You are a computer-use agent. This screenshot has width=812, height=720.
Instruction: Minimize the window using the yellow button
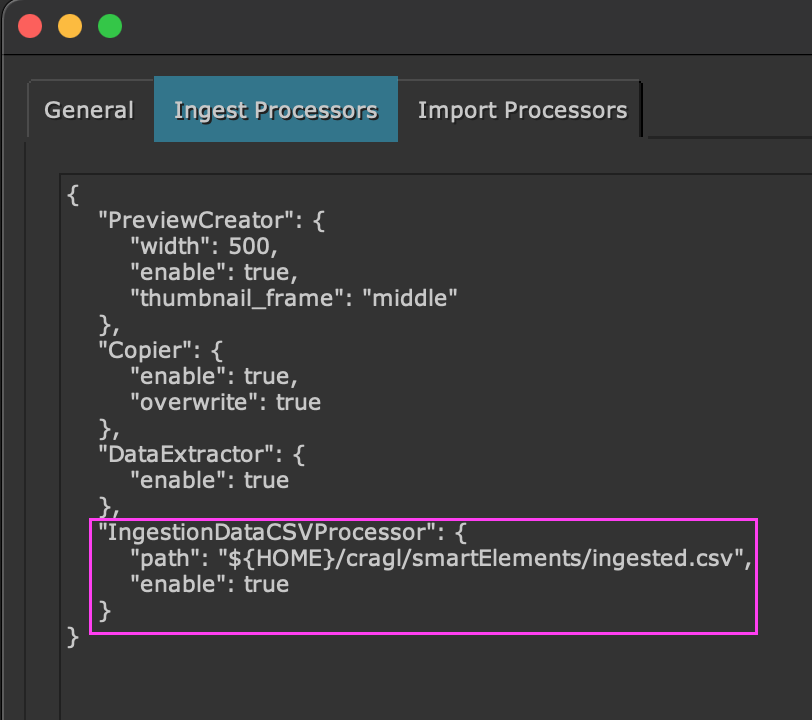tap(70, 26)
